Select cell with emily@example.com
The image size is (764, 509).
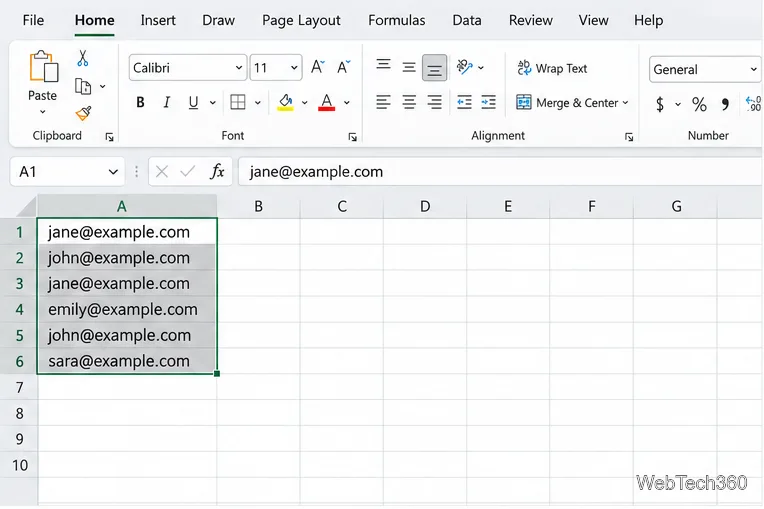click(x=127, y=309)
